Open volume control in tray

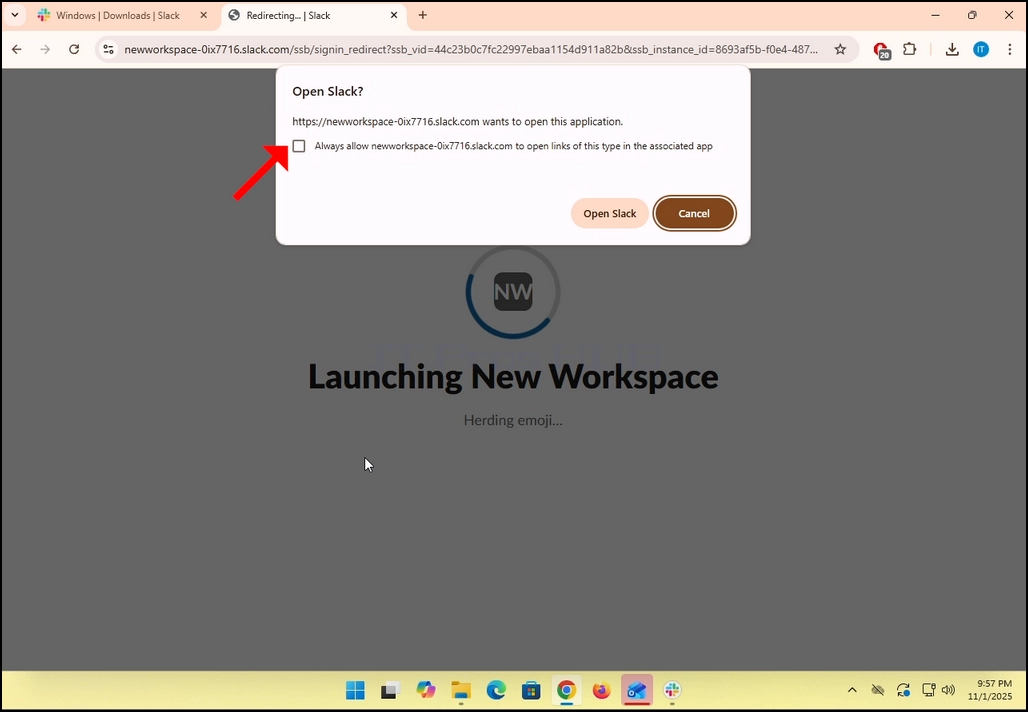pyautogui.click(x=948, y=690)
